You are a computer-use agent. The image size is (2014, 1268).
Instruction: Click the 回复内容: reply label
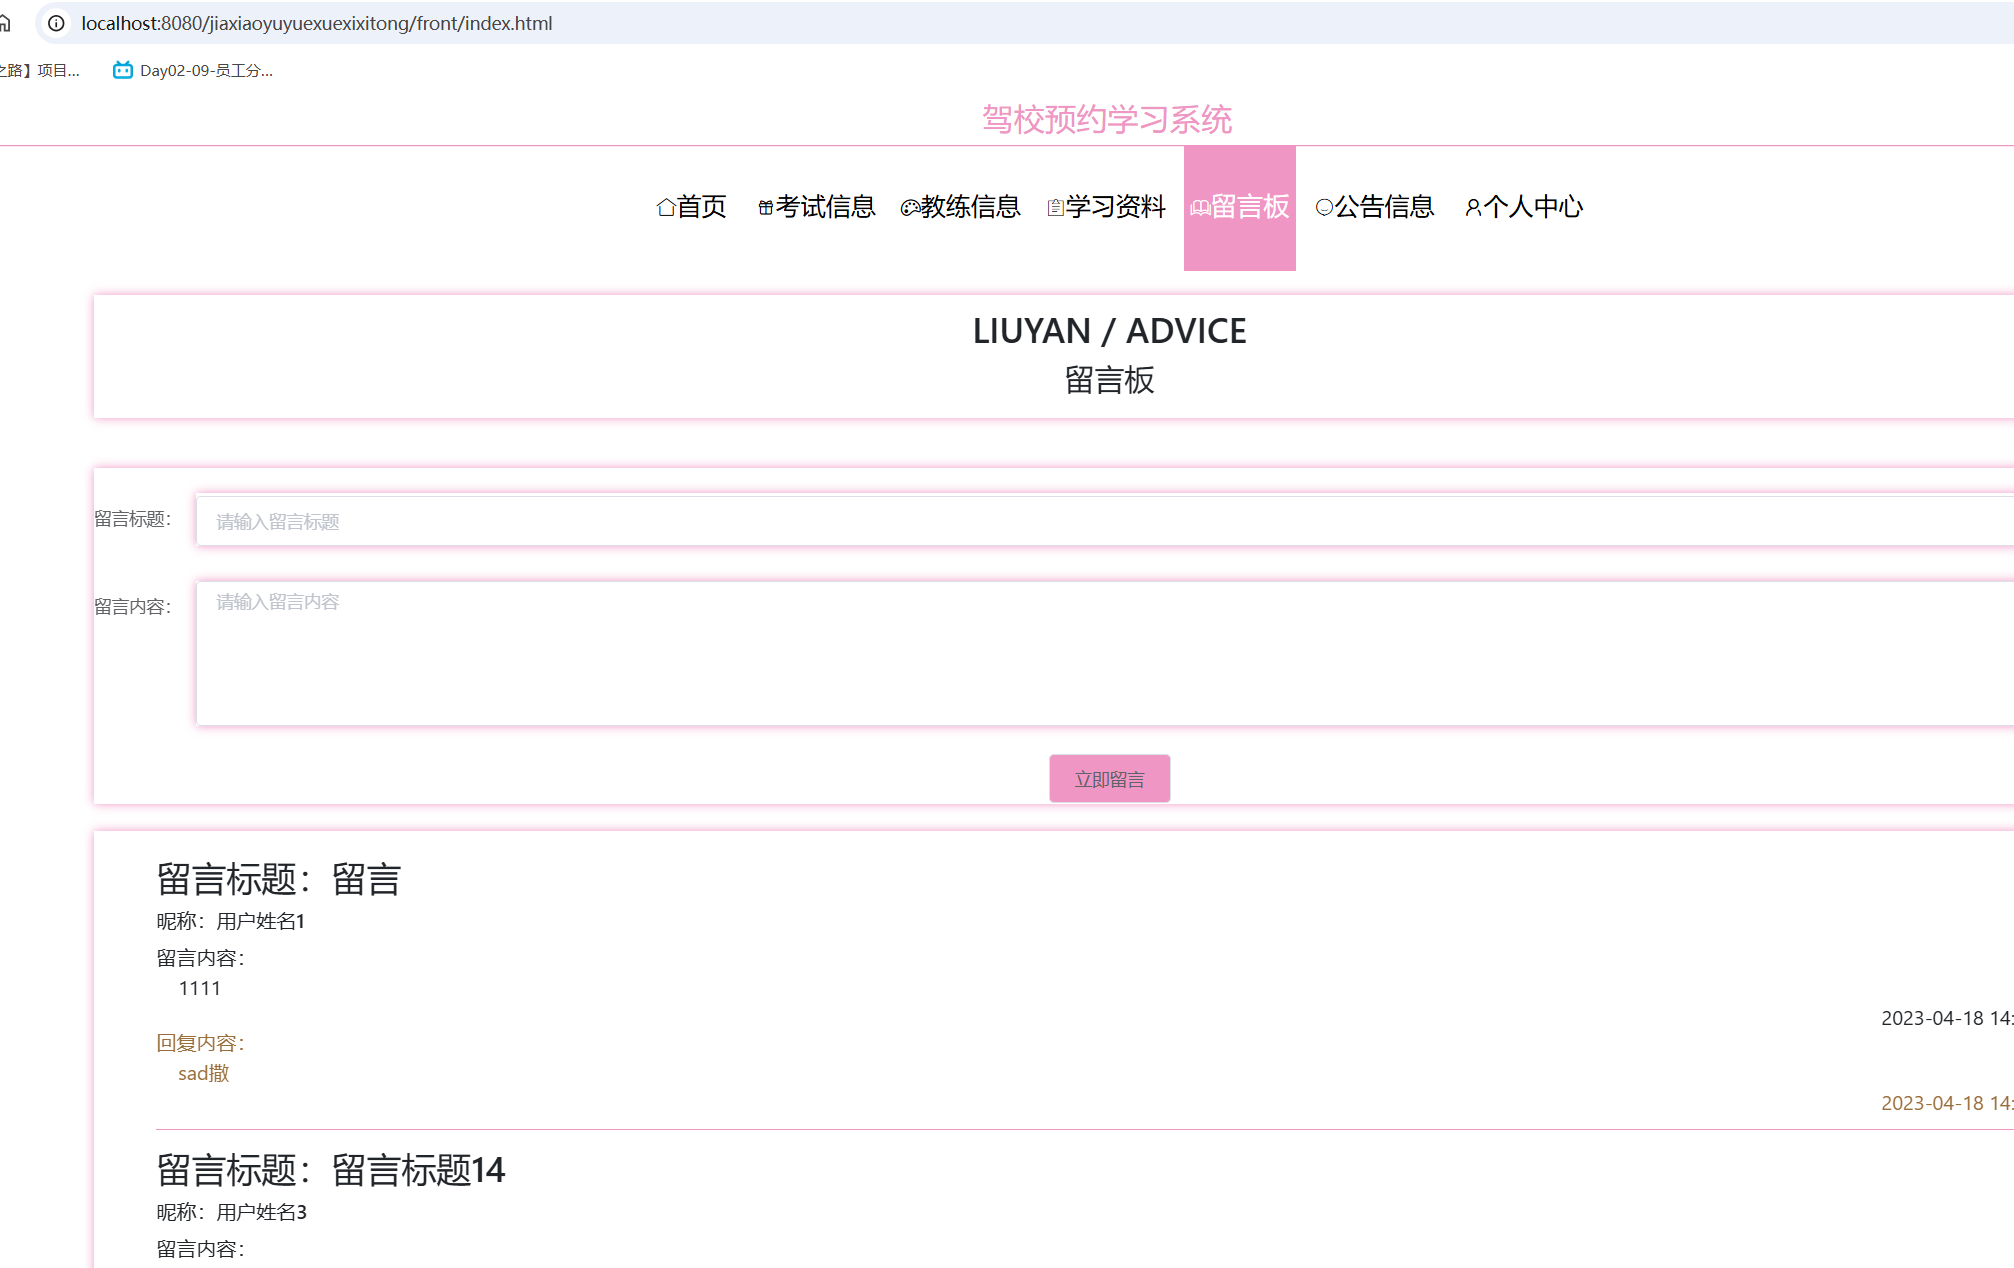tap(201, 1043)
